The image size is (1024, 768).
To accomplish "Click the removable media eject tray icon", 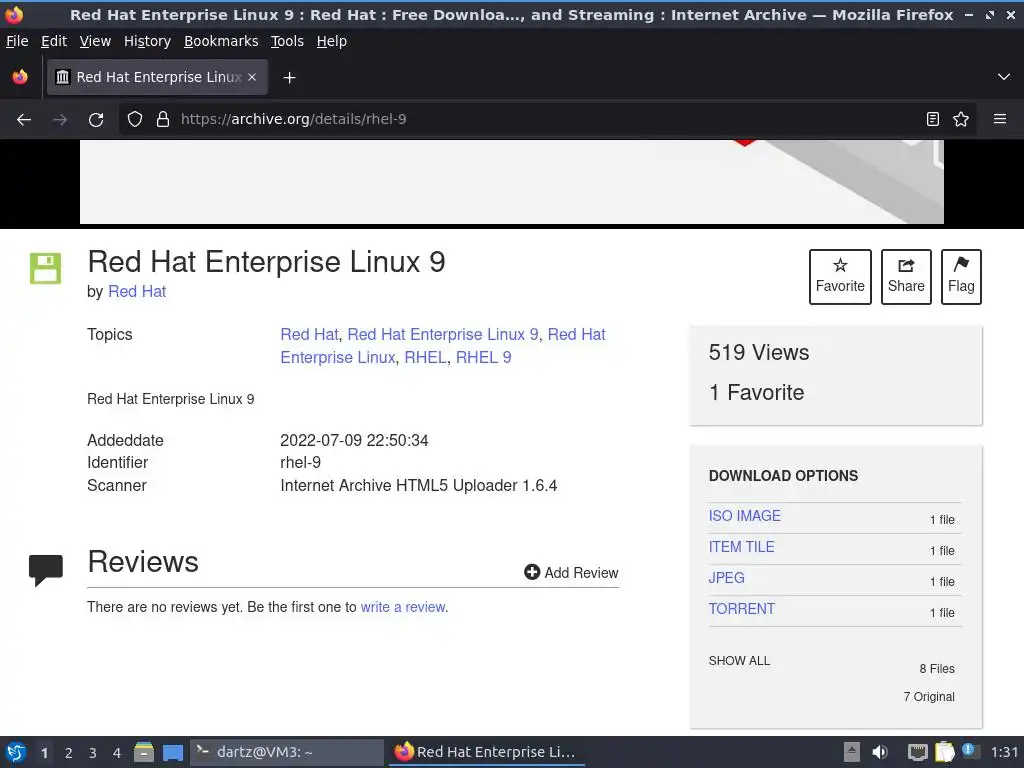I will coord(852,752).
